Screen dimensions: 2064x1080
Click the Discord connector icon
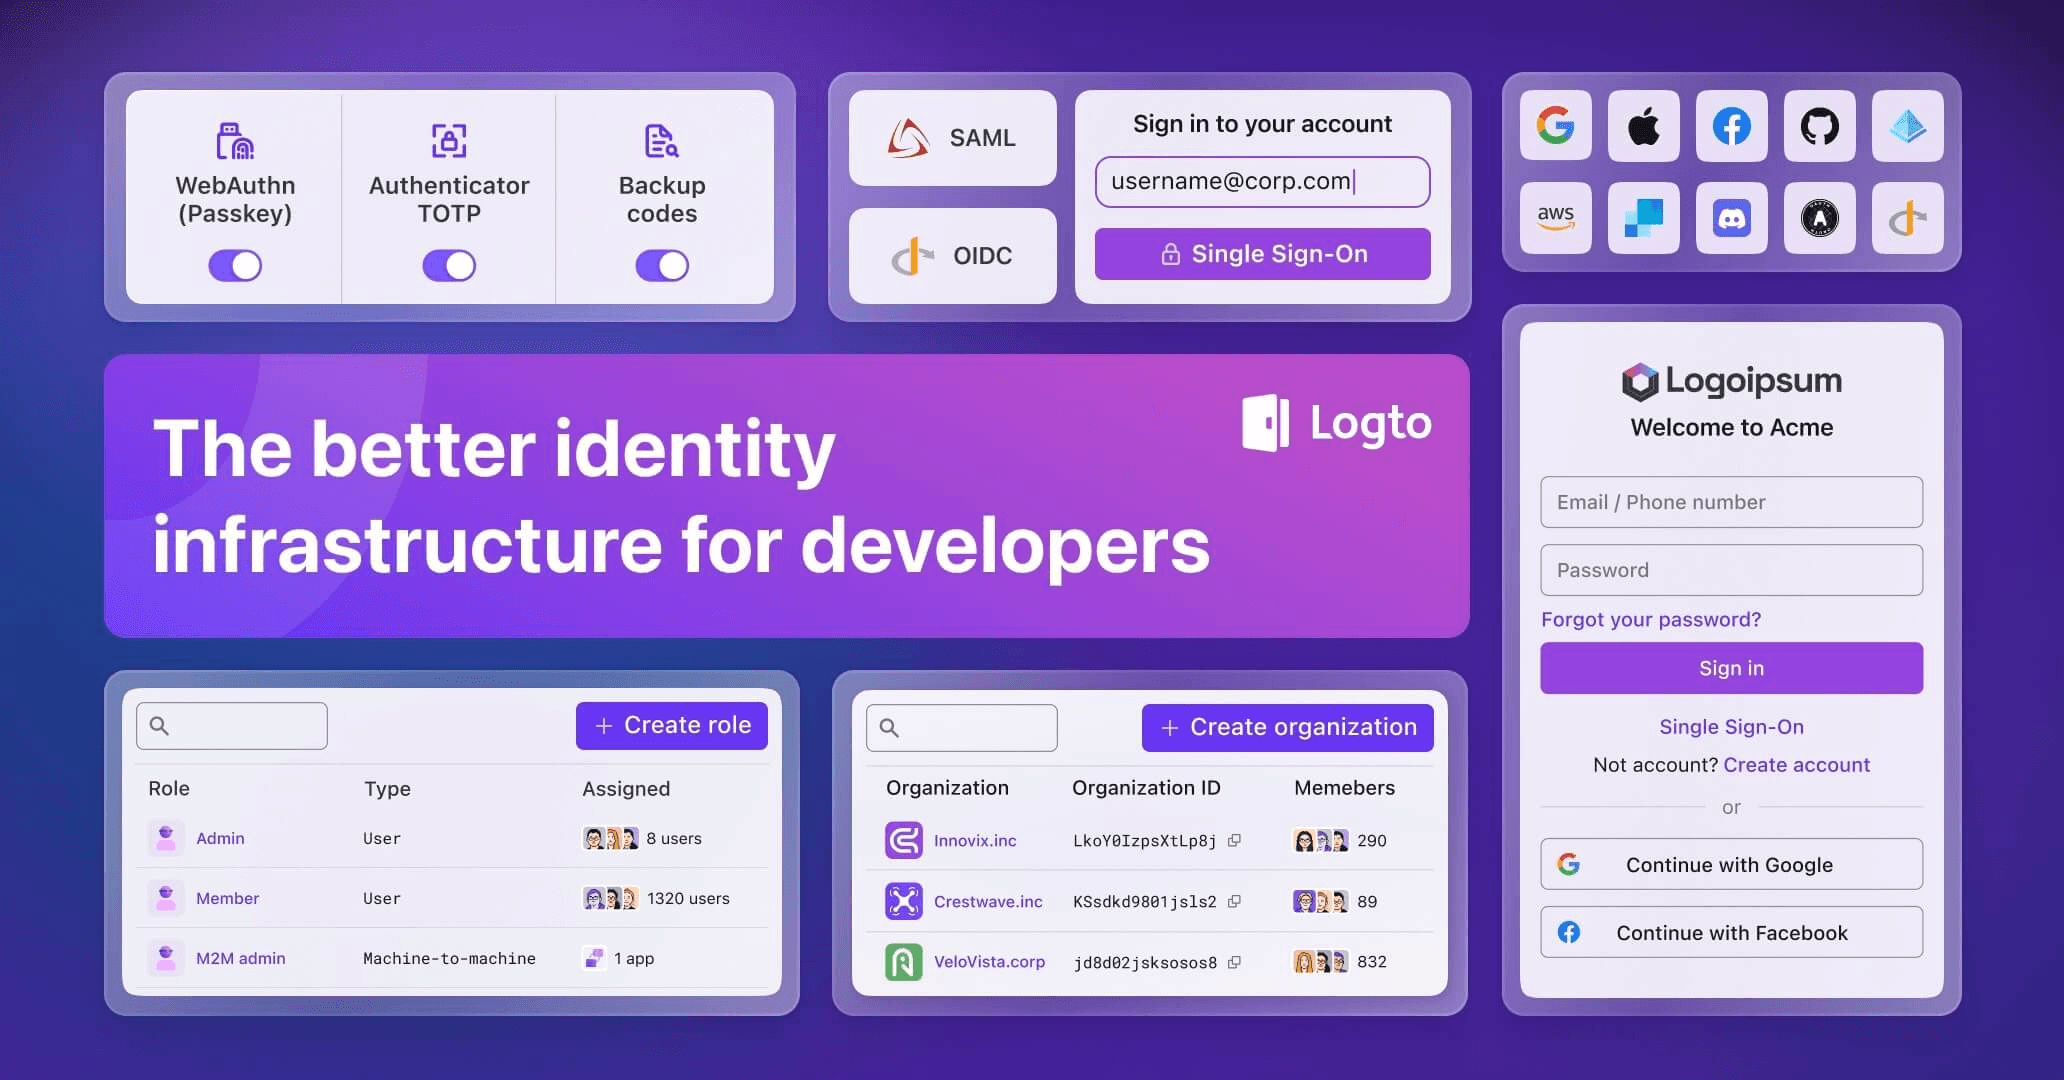(x=1732, y=218)
